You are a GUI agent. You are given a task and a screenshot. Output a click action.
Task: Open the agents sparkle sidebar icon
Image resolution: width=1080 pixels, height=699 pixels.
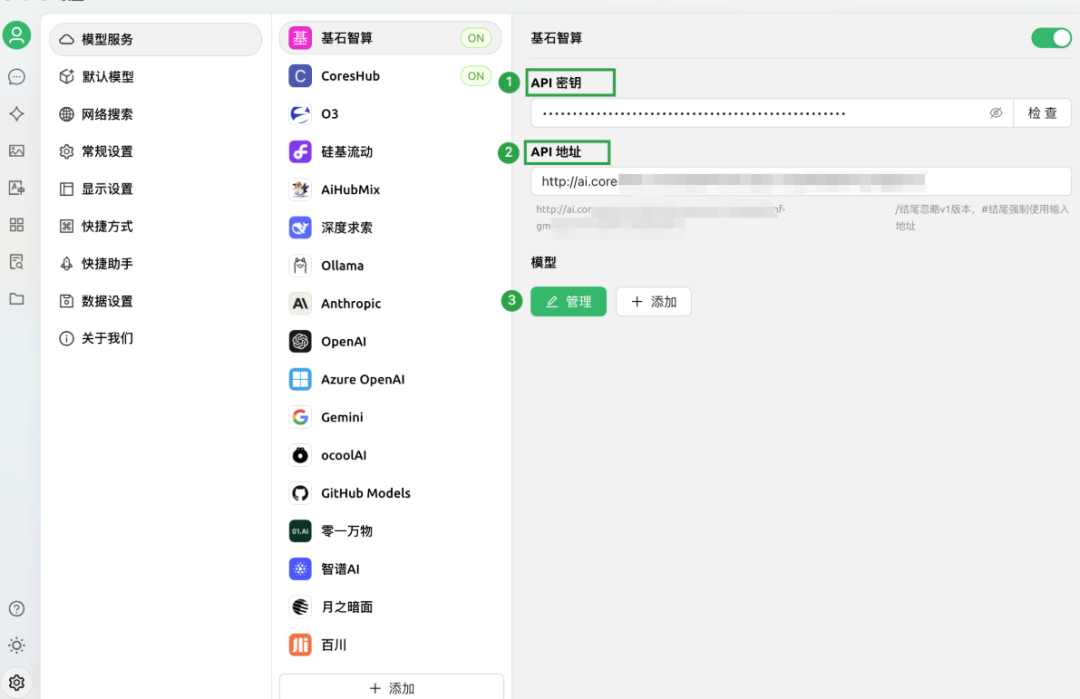click(17, 114)
